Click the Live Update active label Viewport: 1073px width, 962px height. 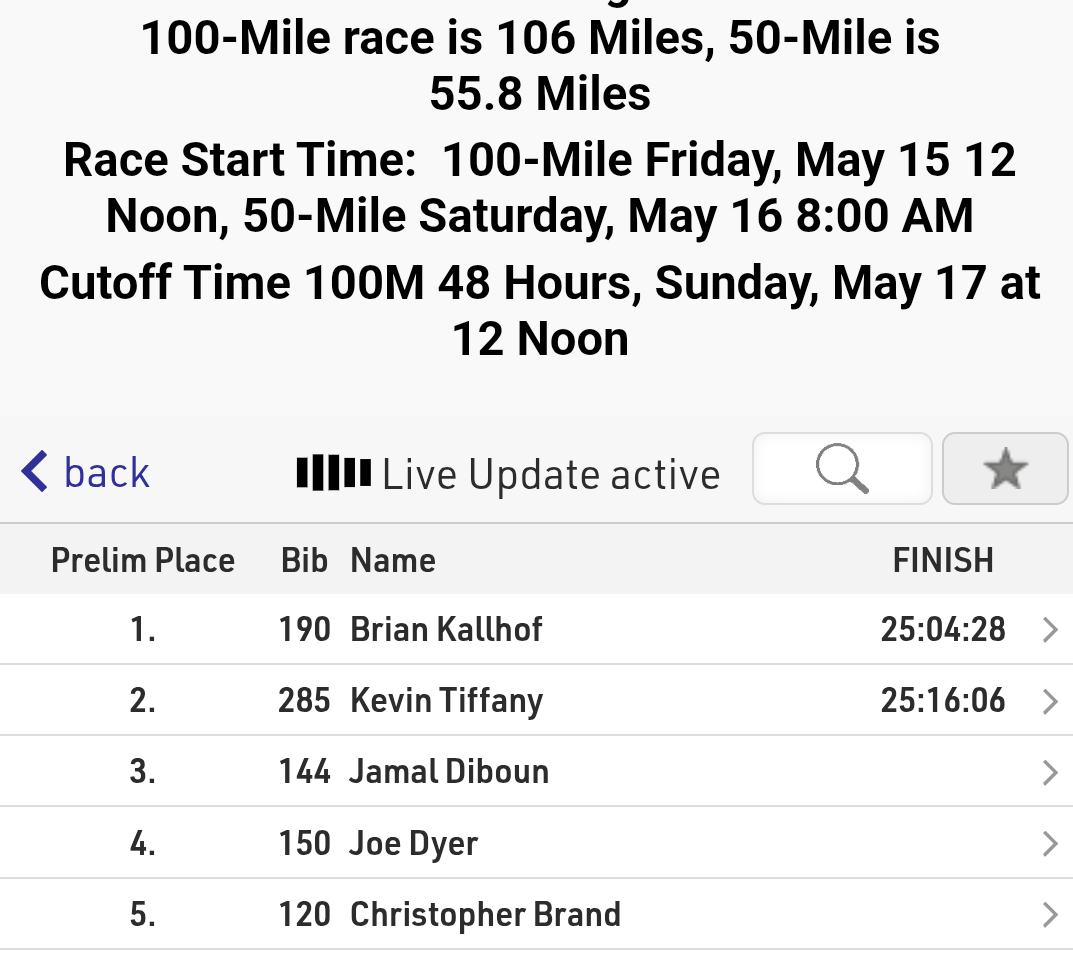coord(551,474)
